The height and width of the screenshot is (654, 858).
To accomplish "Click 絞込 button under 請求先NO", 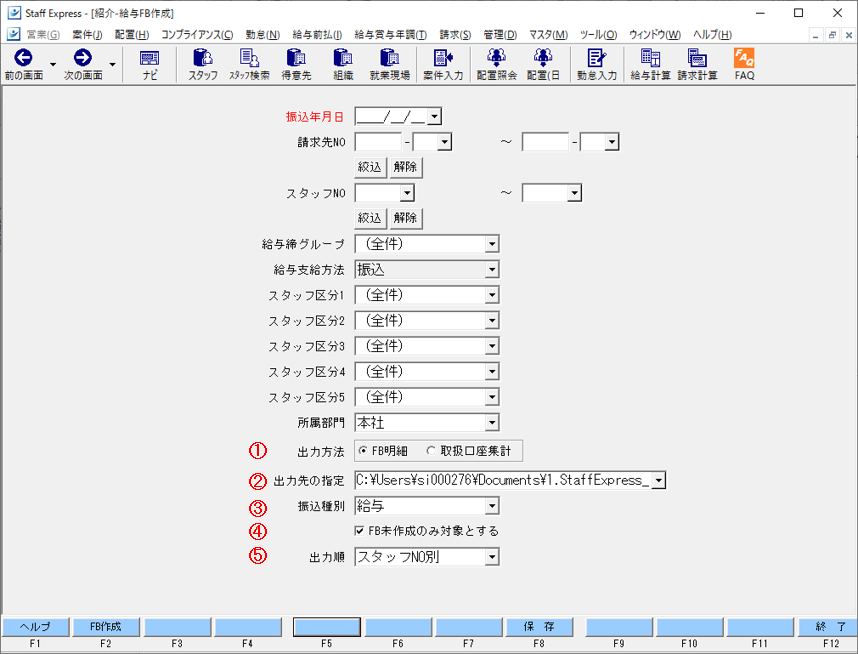I will click(370, 167).
